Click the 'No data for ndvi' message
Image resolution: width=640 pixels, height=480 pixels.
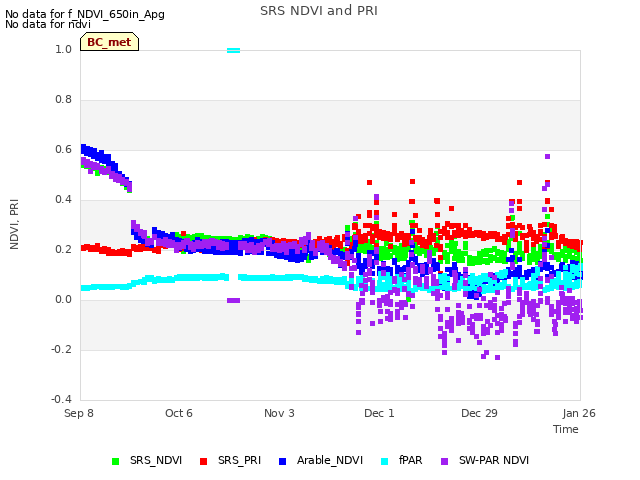pos(48,24)
